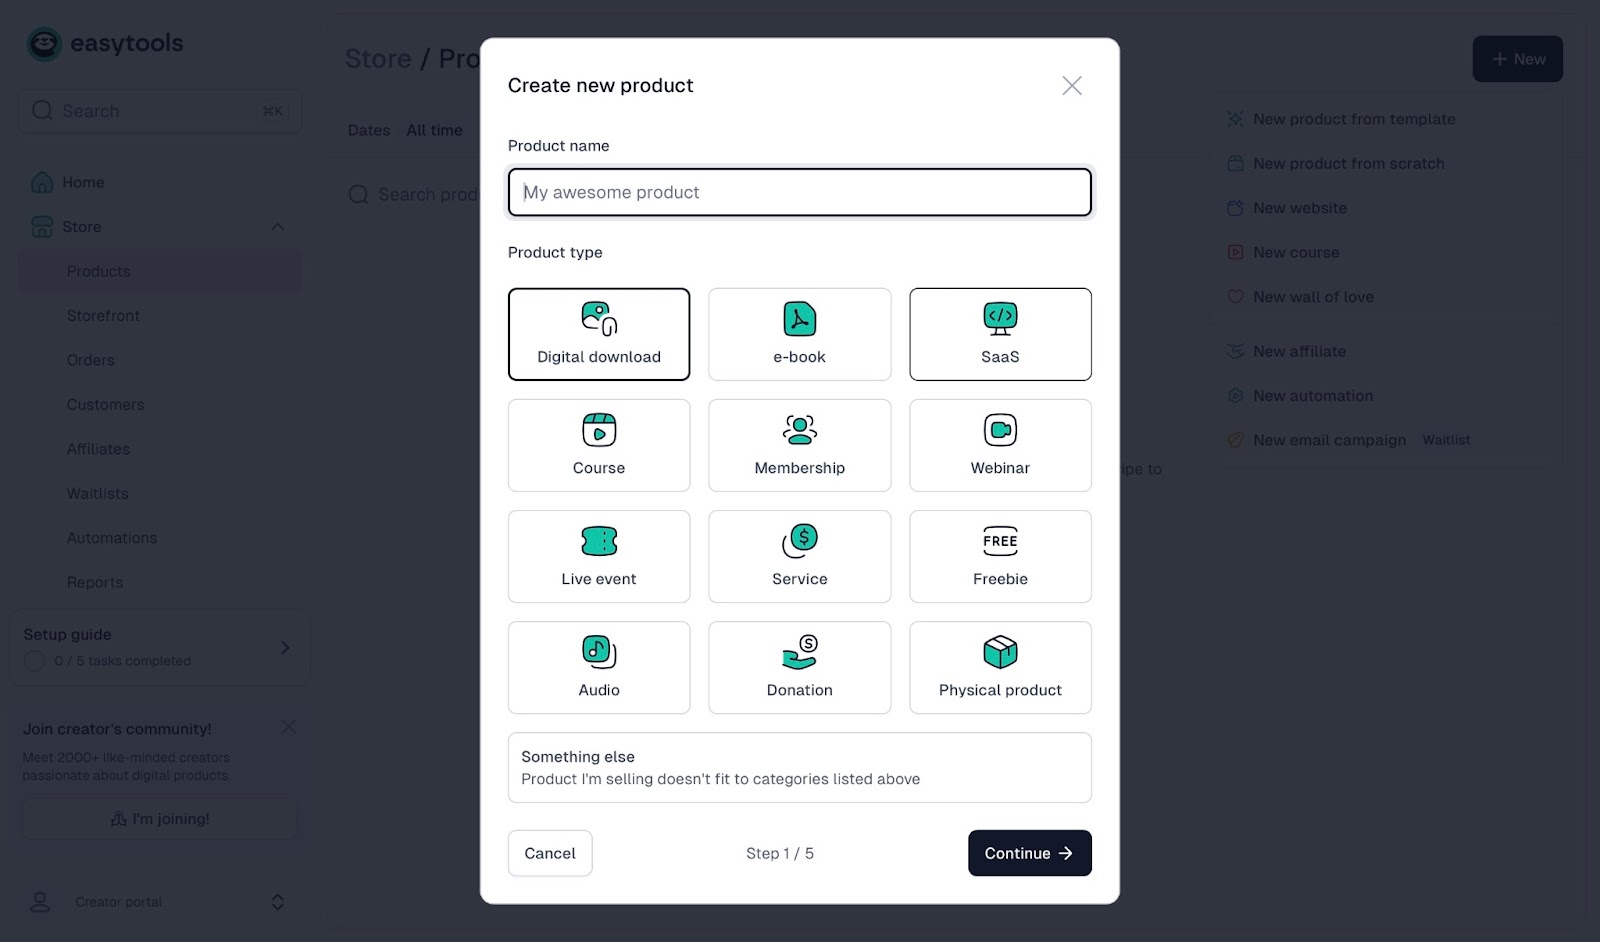The image size is (1600, 942).
Task: Focus the Product name input field
Action: coord(799,192)
